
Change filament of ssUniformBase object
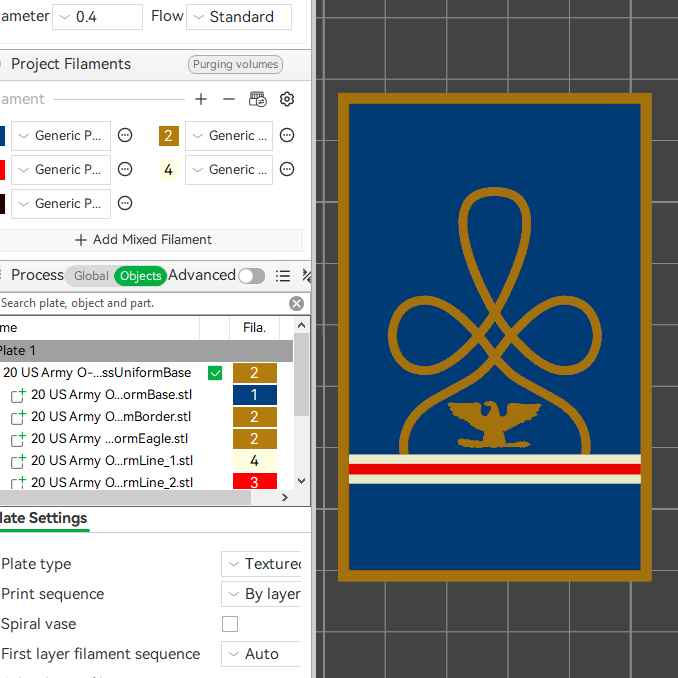pyautogui.click(x=255, y=373)
